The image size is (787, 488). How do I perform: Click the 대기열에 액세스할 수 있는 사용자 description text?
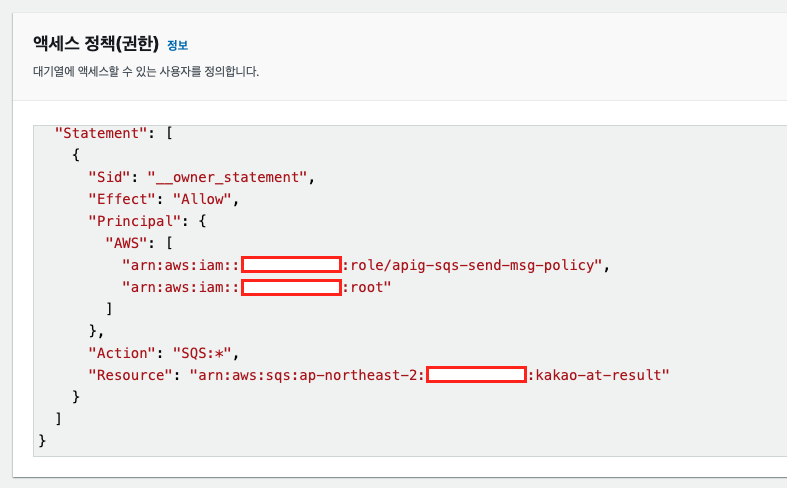pos(146,72)
